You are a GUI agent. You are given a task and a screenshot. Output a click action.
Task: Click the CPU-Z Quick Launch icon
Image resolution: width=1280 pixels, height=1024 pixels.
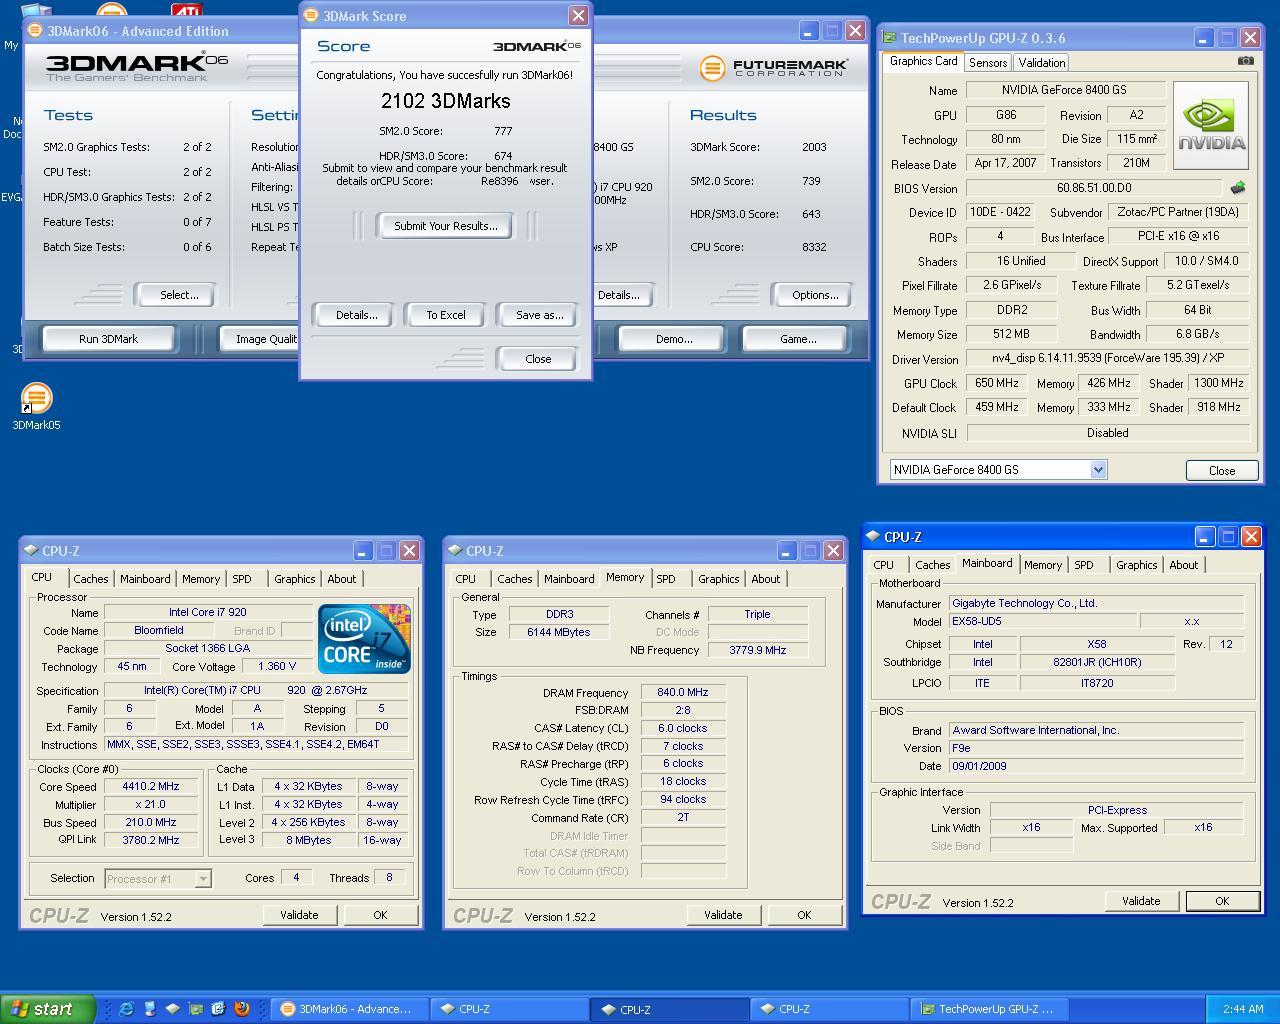[x=172, y=1009]
